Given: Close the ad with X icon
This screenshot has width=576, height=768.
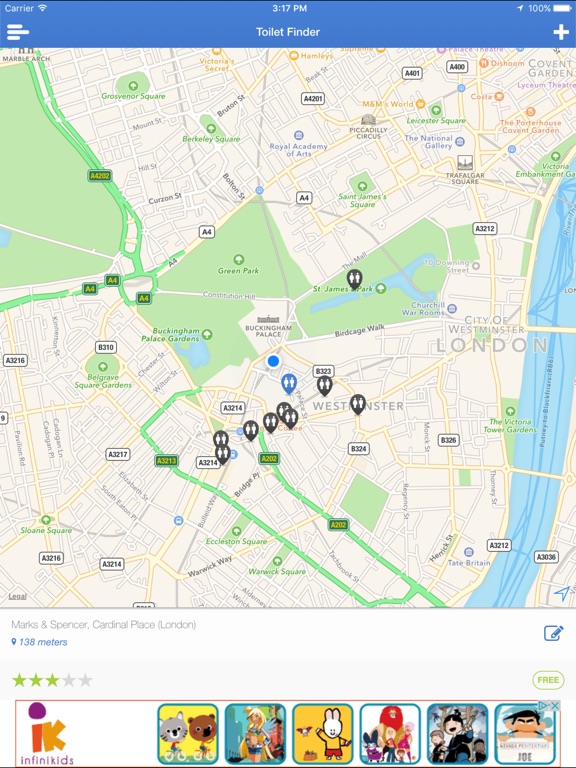Looking at the screenshot, I should (x=555, y=706).
